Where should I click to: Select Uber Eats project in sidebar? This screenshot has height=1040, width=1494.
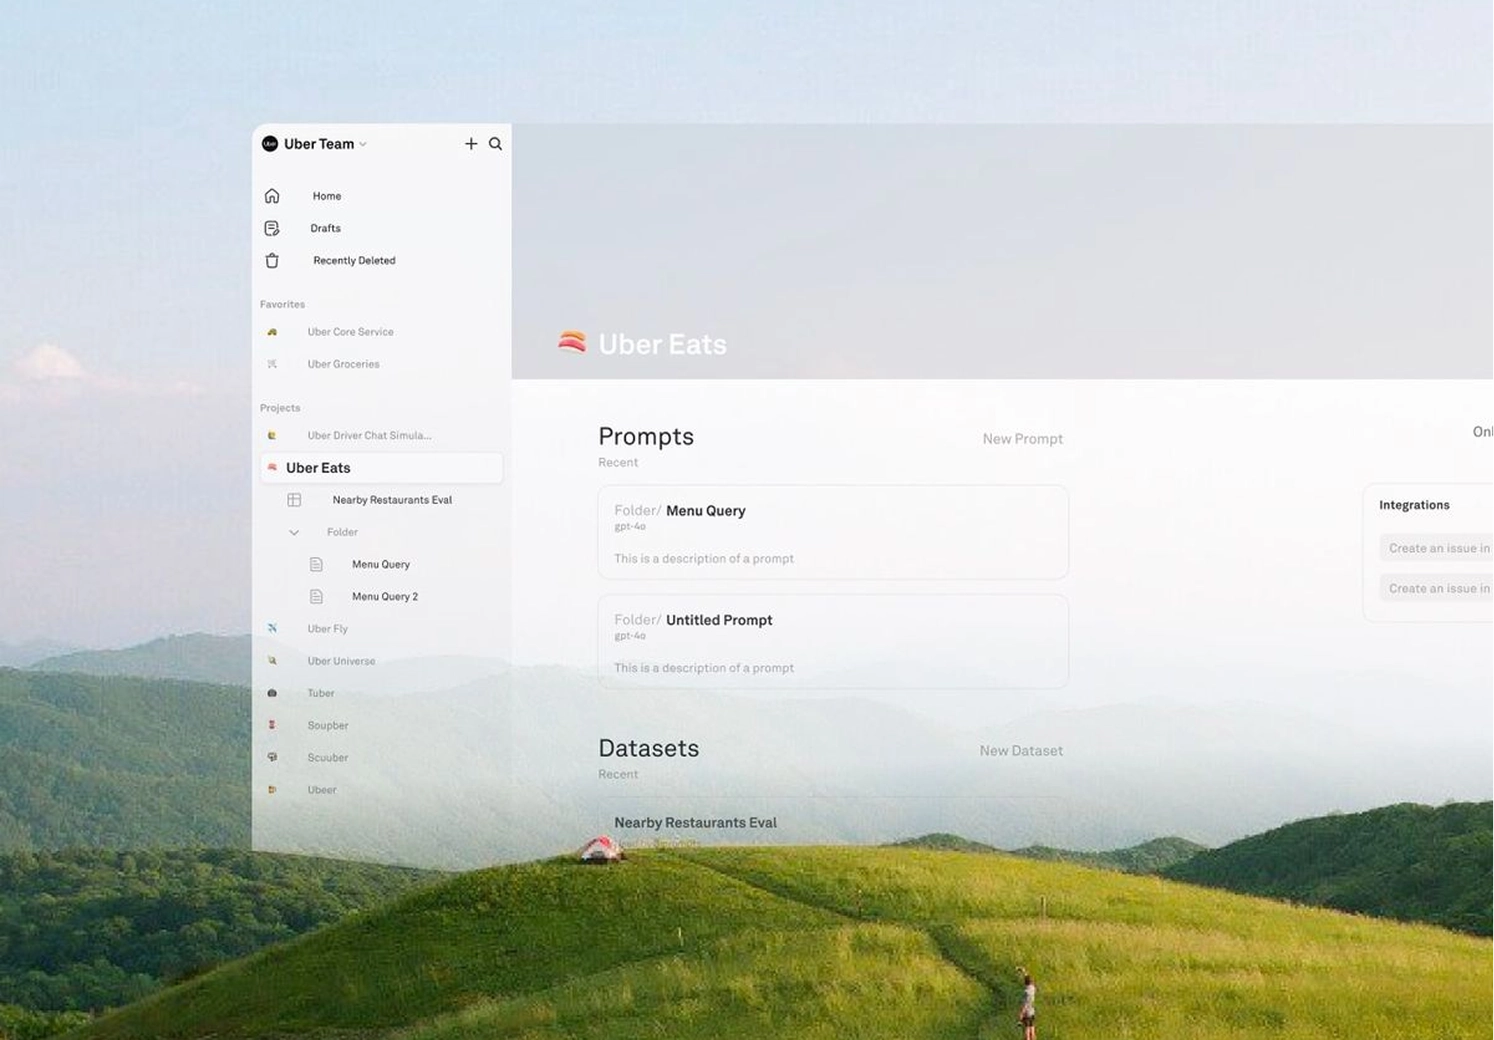(x=381, y=467)
